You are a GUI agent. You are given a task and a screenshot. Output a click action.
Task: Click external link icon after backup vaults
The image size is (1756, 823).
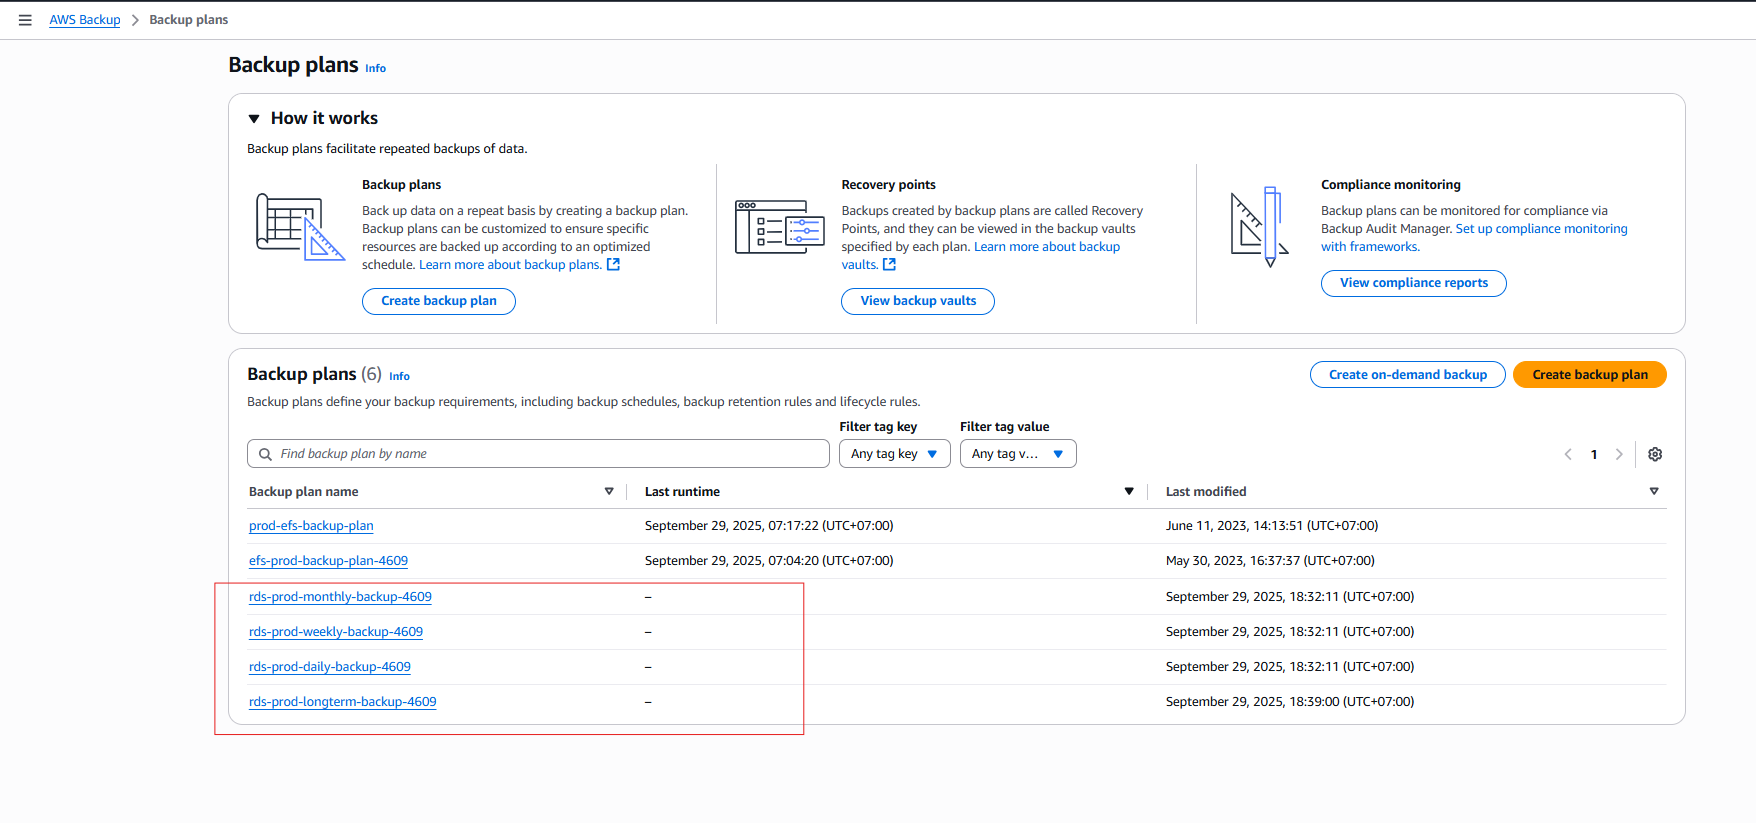click(890, 265)
